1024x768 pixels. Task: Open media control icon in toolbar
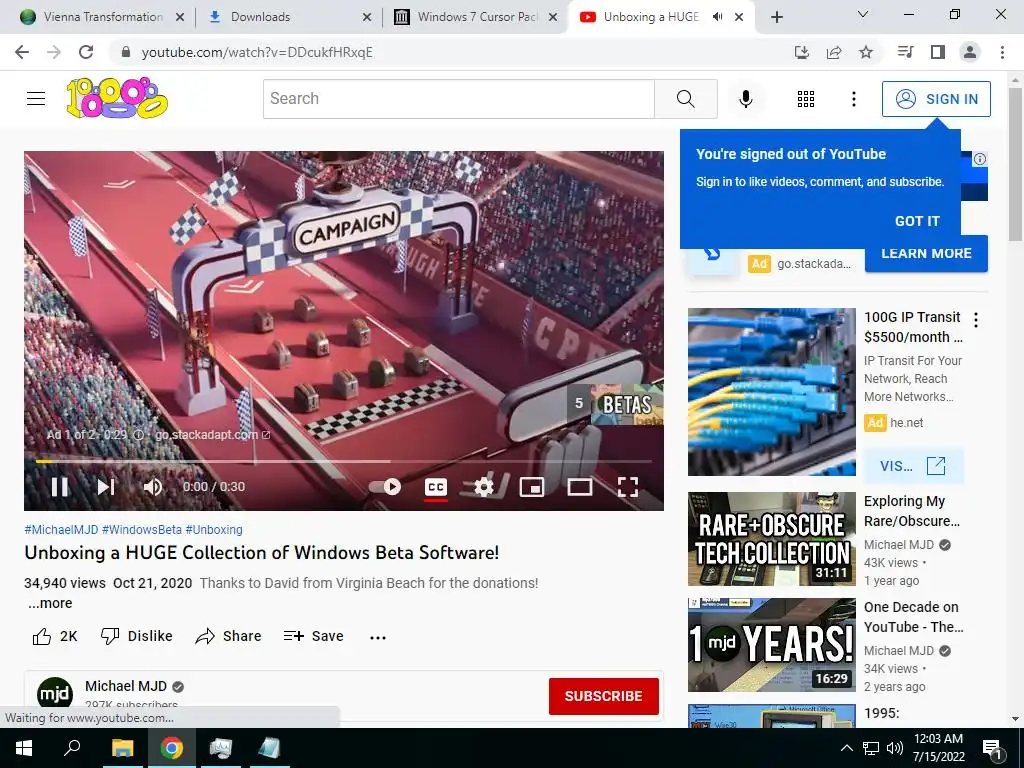click(x=905, y=52)
